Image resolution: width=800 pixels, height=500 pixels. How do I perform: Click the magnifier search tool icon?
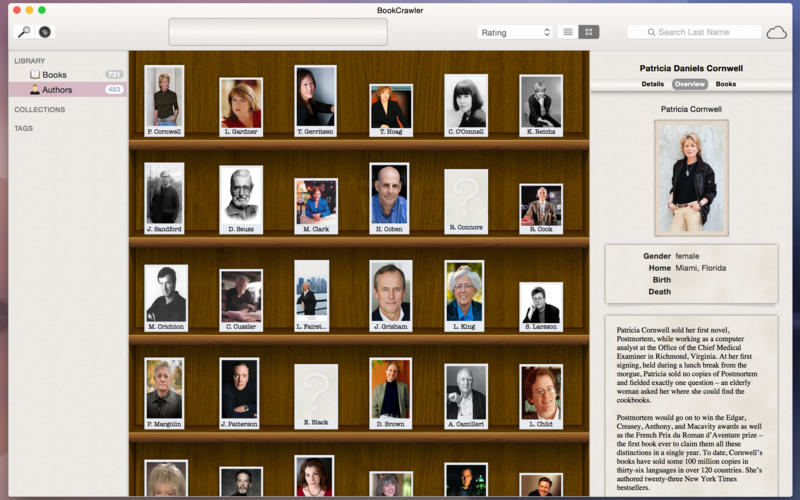tap(24, 32)
